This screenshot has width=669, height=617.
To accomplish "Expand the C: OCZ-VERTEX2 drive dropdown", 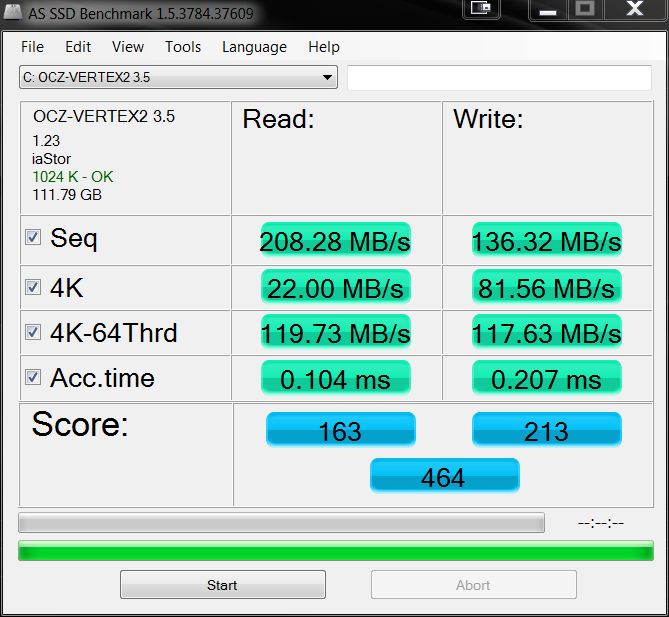I will (x=178, y=77).
